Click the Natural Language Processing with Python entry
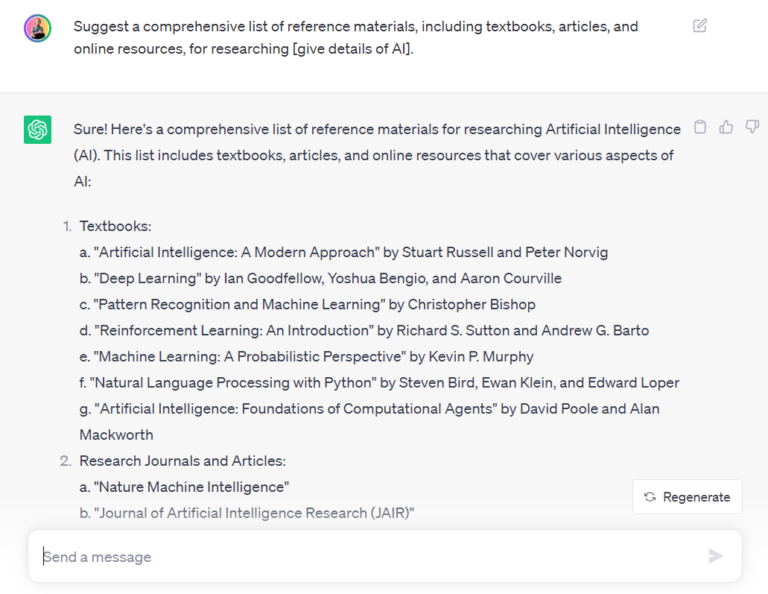 379,382
